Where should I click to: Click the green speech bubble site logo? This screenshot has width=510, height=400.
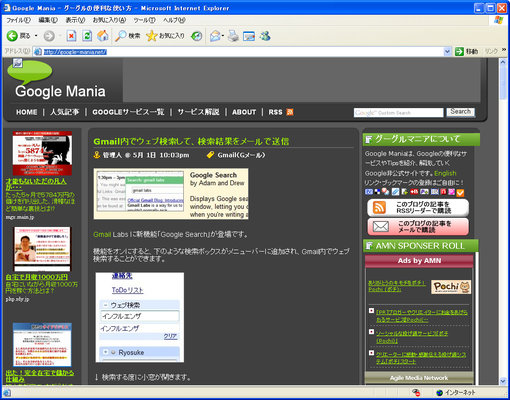30,71
